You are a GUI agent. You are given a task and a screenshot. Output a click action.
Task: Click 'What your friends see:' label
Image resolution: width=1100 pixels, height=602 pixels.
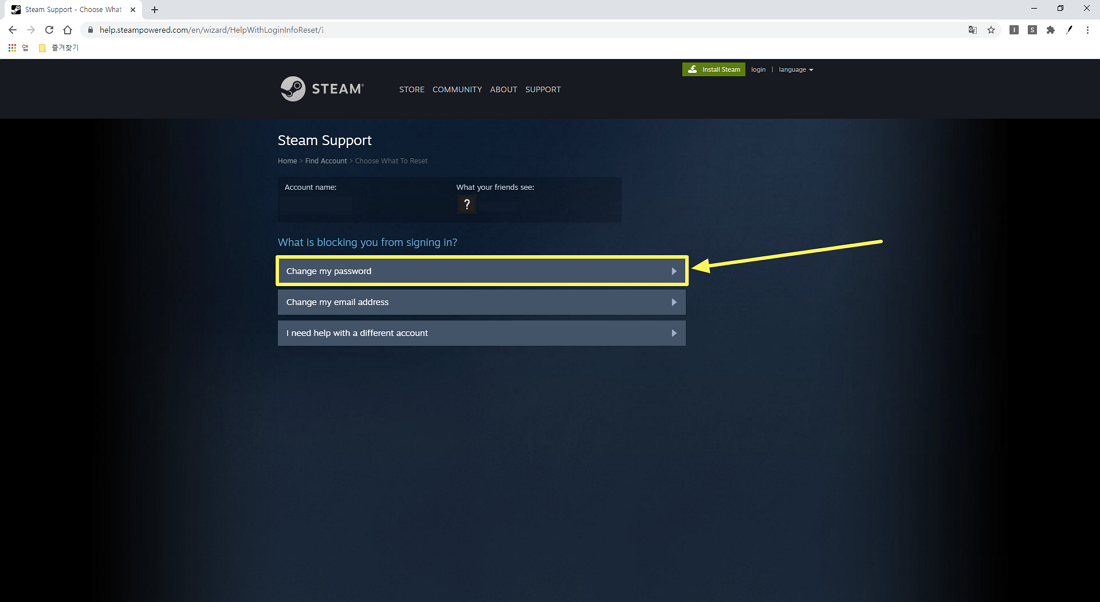pyautogui.click(x=495, y=187)
